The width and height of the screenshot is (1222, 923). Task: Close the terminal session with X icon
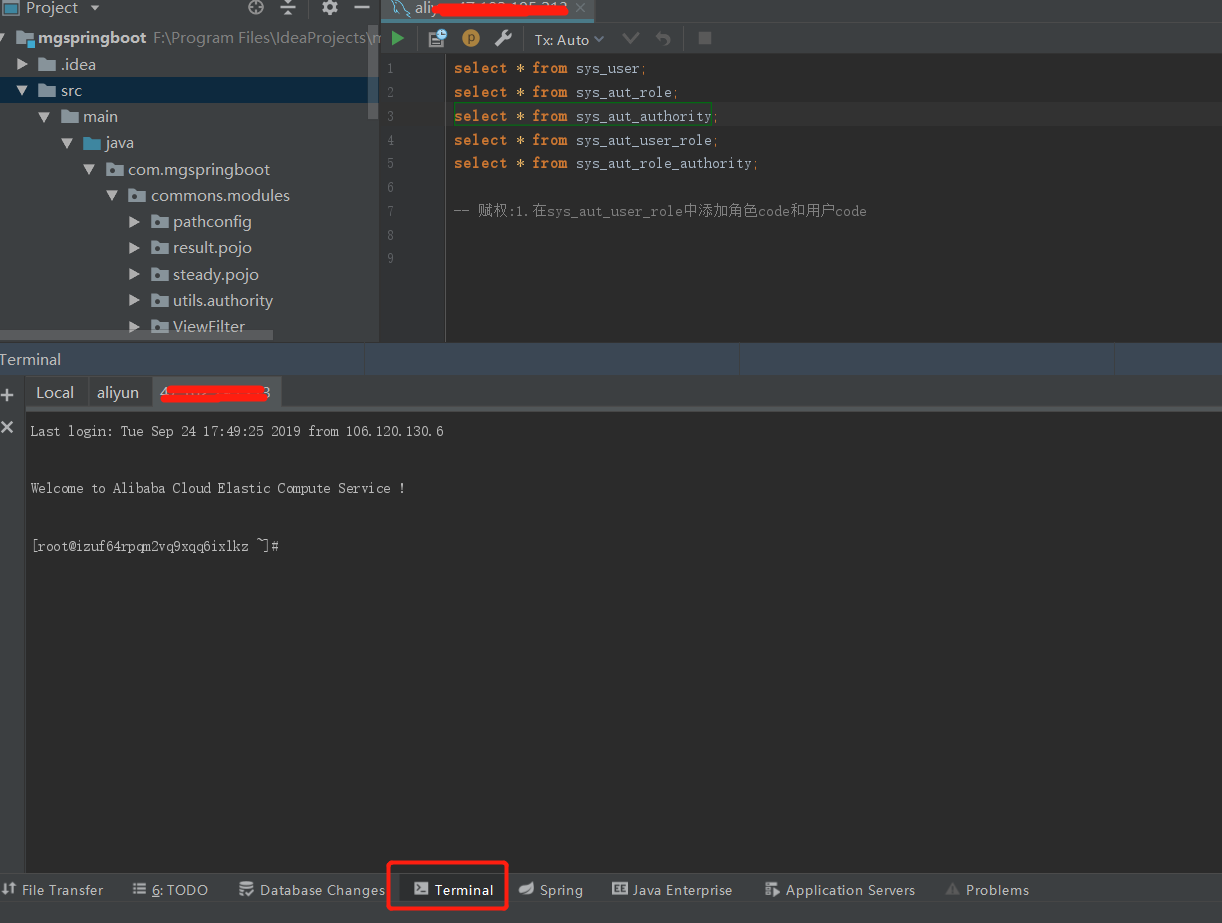tap(8, 427)
